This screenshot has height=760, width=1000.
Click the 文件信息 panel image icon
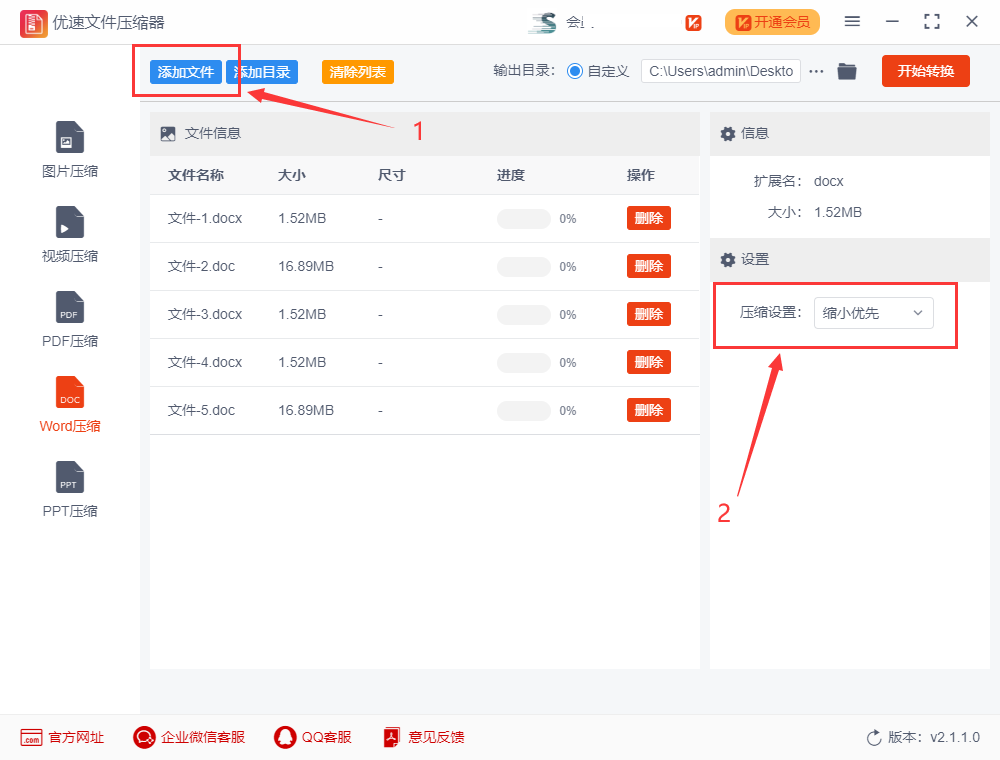coord(168,134)
